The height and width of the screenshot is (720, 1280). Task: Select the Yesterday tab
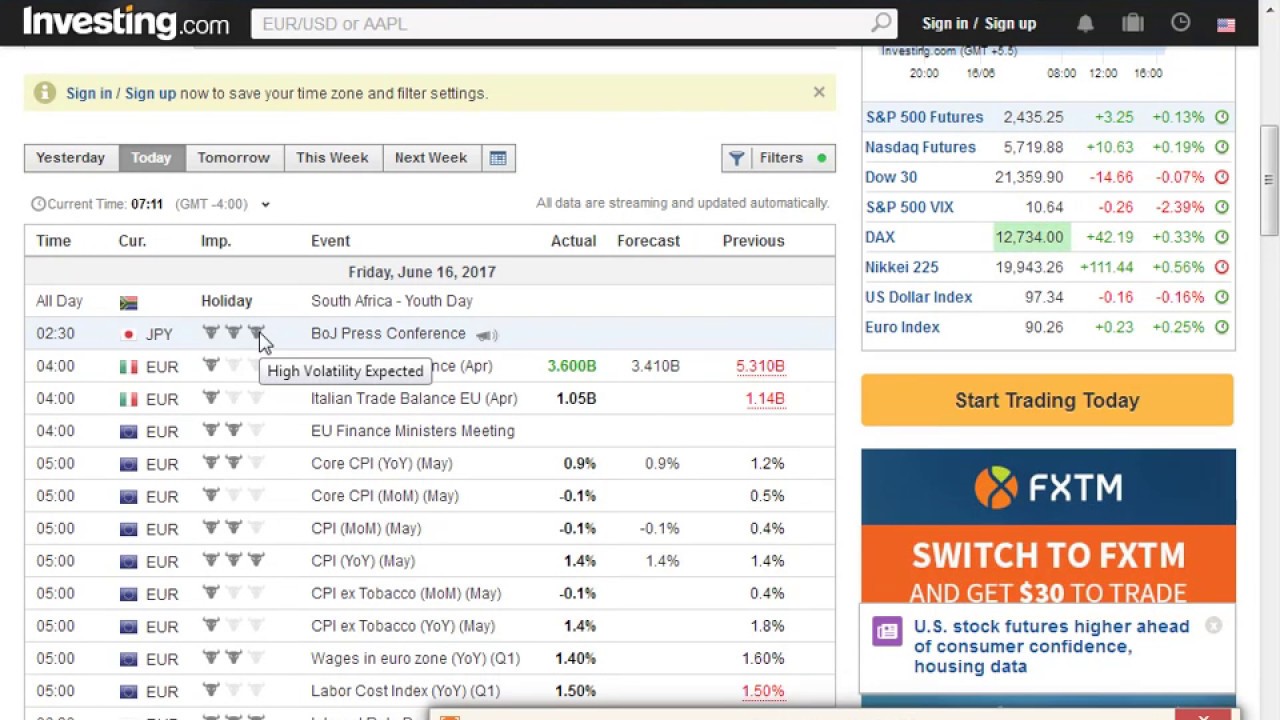70,158
